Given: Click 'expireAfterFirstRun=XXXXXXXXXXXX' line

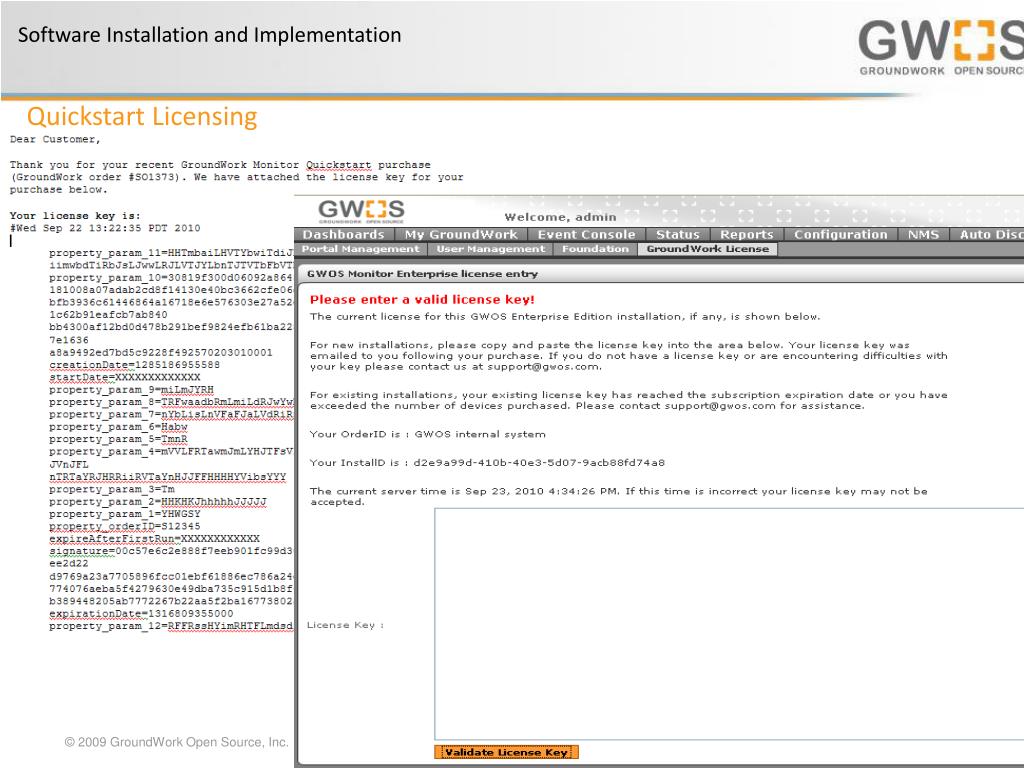Looking at the screenshot, I should 154,539.
